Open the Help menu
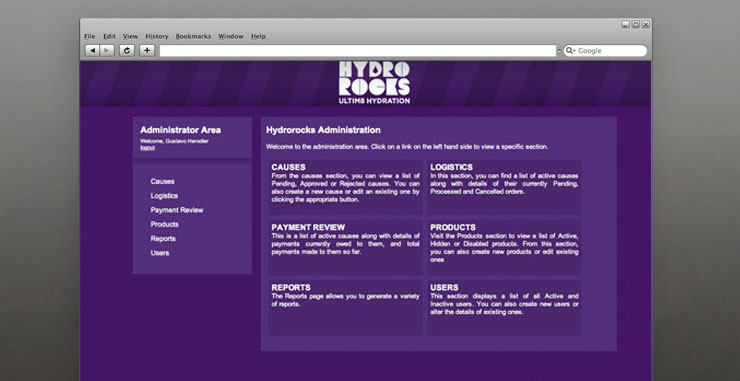 (x=258, y=36)
